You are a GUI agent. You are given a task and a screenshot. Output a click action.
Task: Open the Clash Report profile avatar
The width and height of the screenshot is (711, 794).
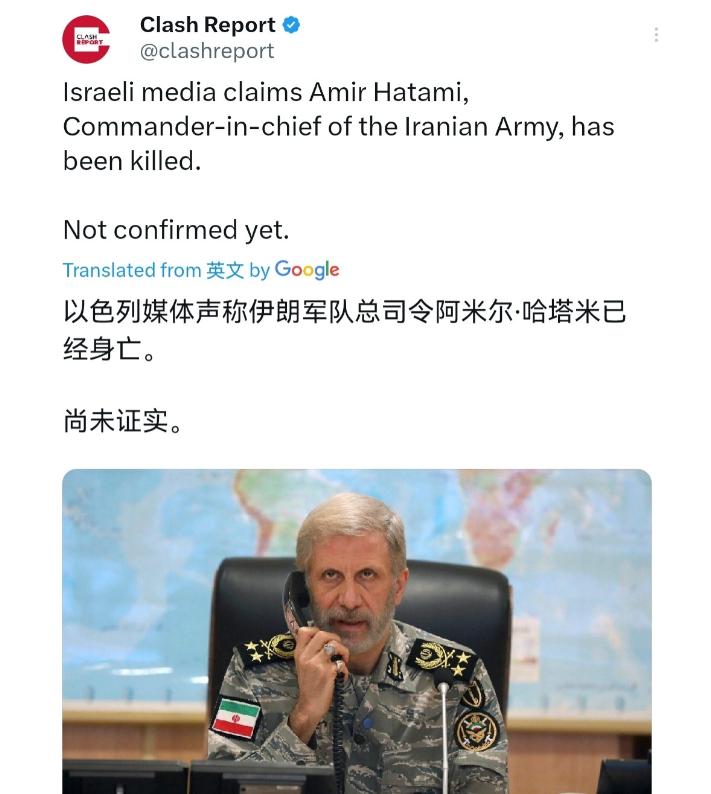(86, 39)
